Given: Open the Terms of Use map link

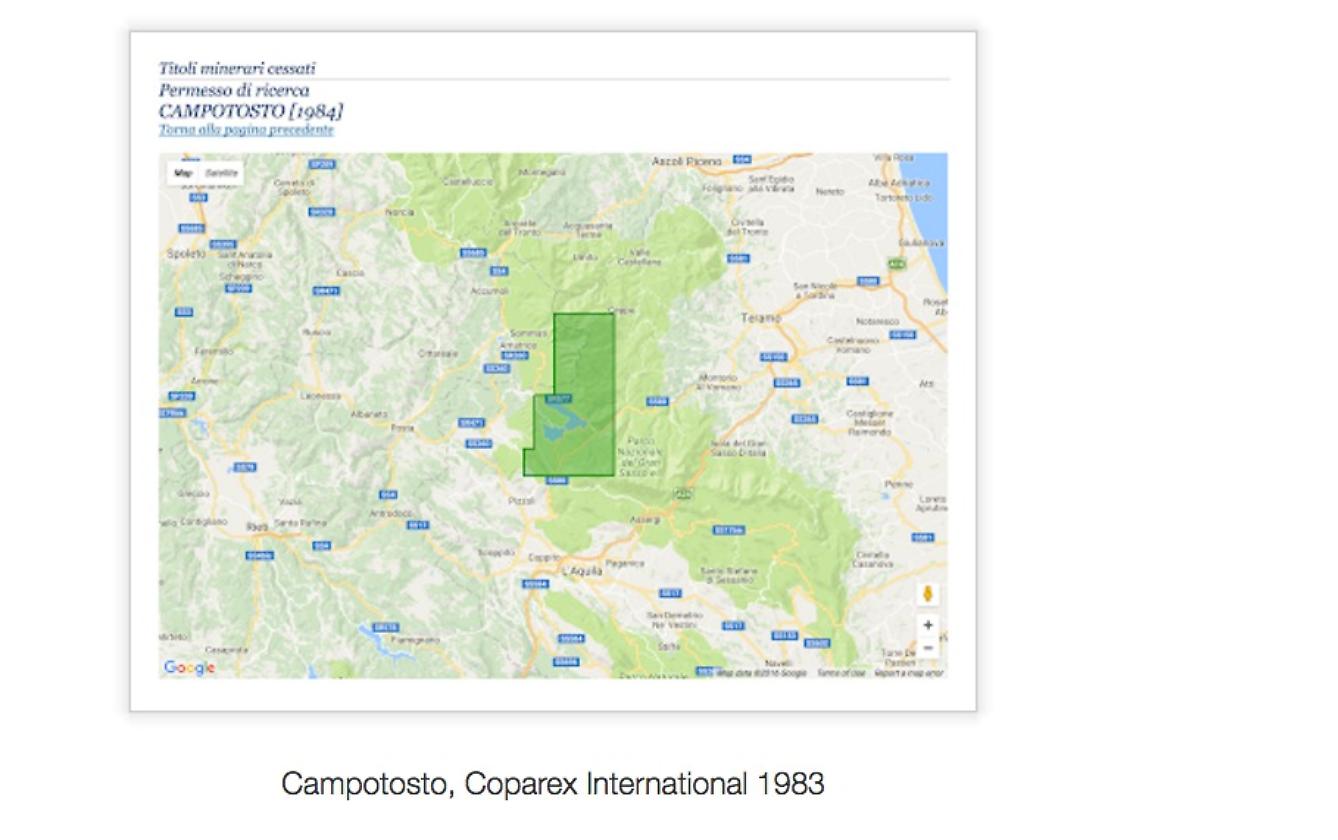Looking at the screenshot, I should click(x=840, y=673).
